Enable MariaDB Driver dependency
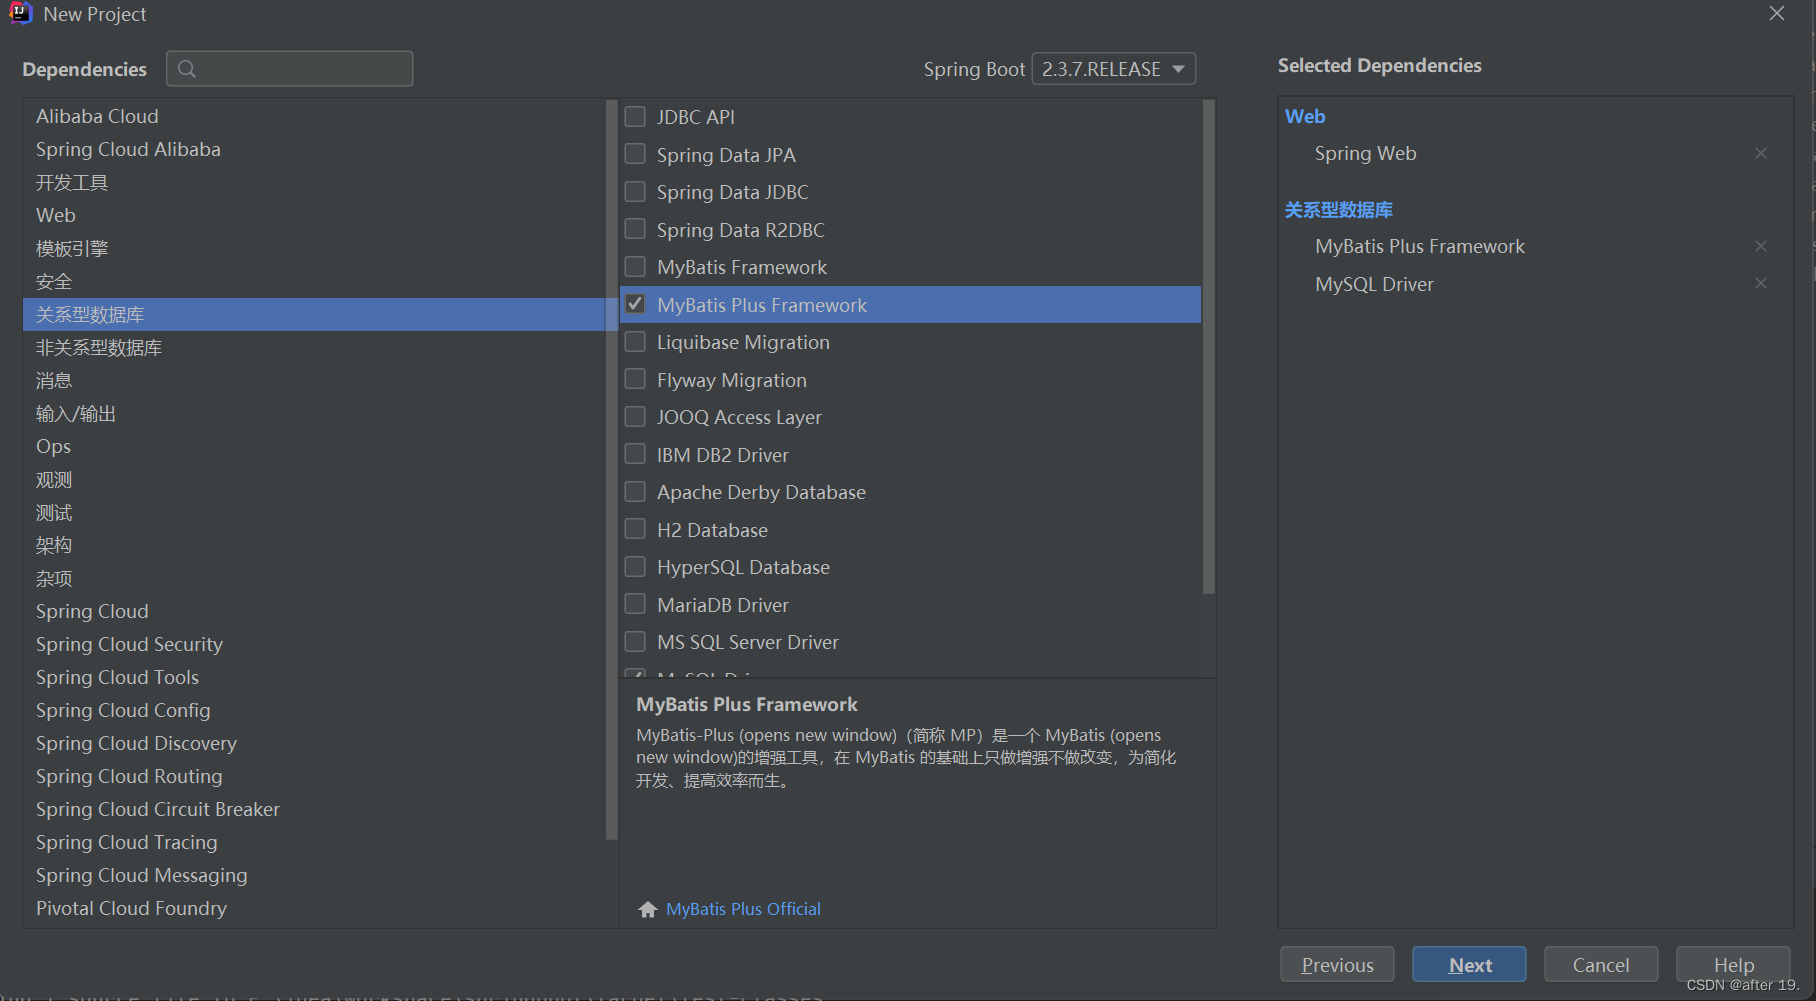Image resolution: width=1816 pixels, height=1001 pixels. [x=635, y=604]
